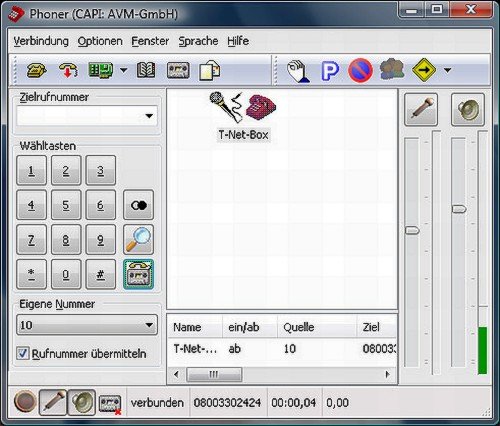Click the green ISDN card icon
Screen dimensions: 500x426
click(101, 70)
